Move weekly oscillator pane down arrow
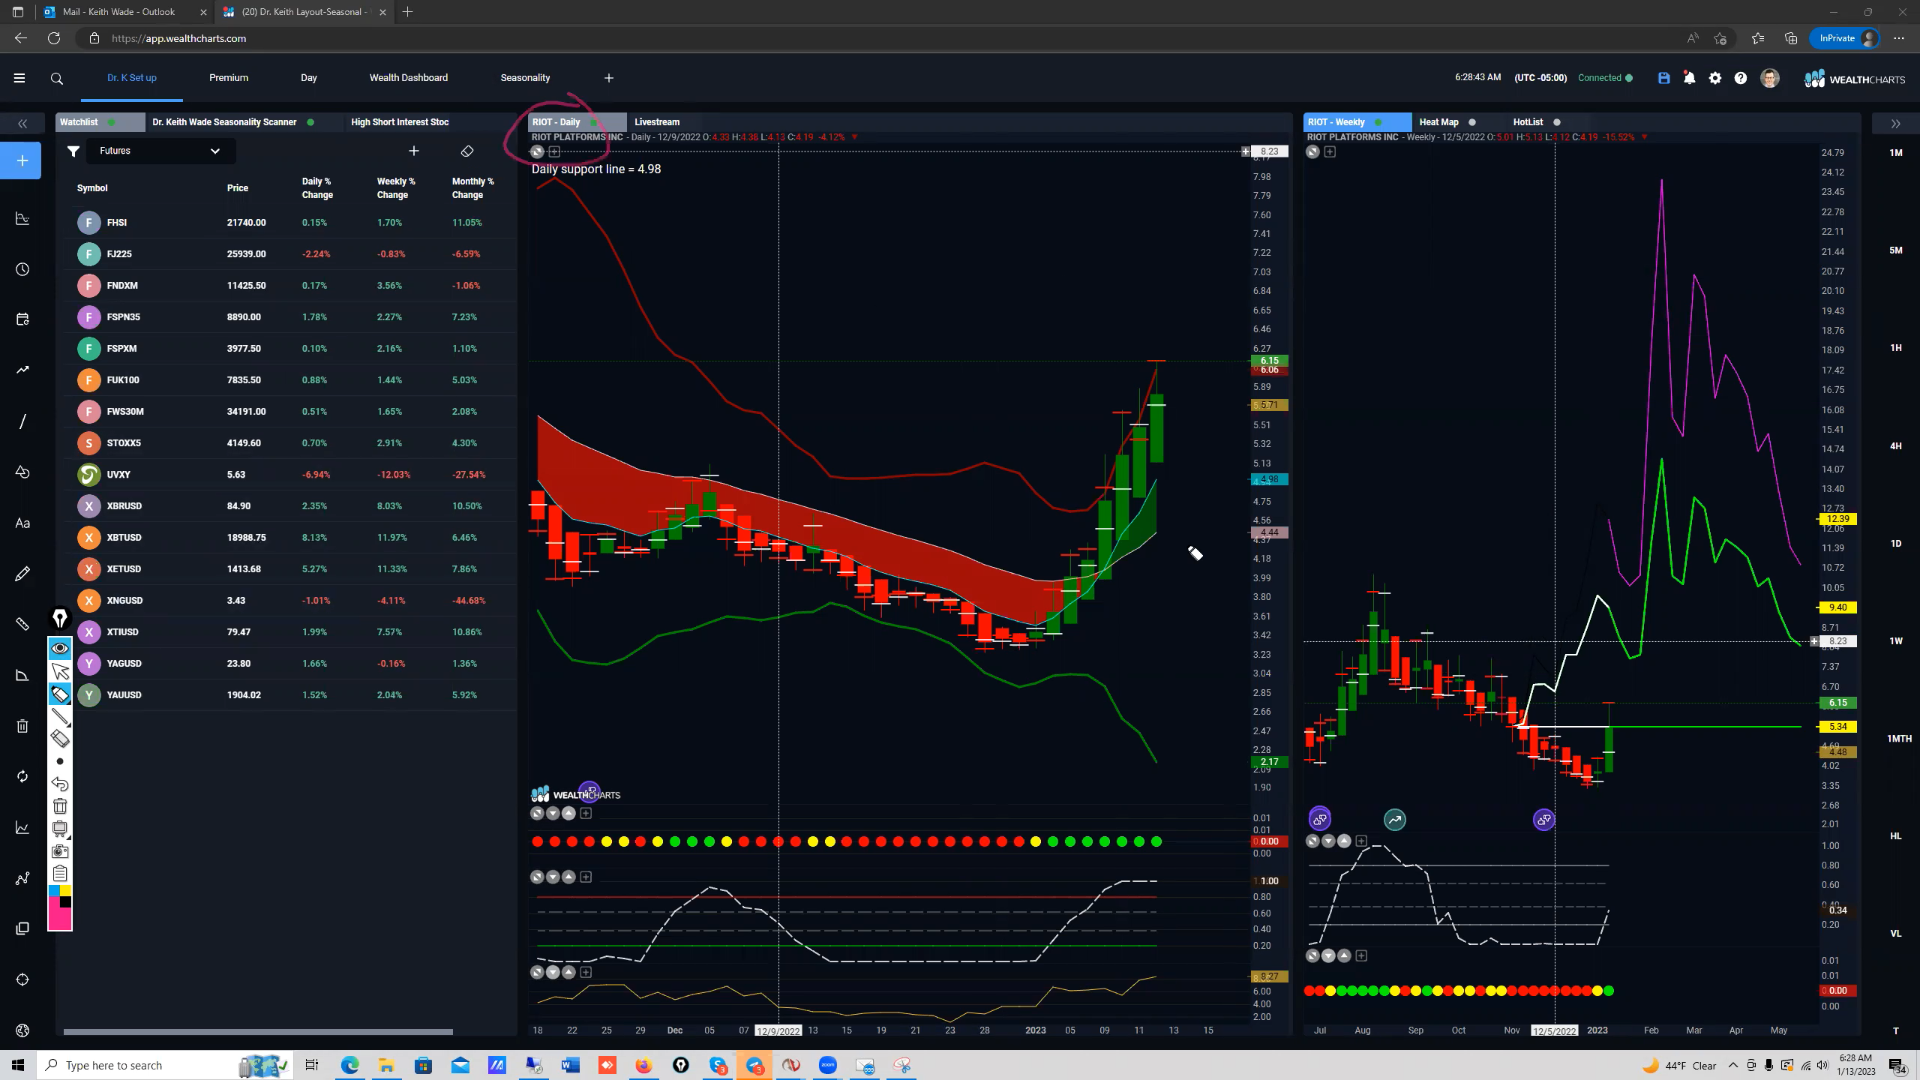Image resolution: width=1920 pixels, height=1080 pixels. pyautogui.click(x=1328, y=841)
